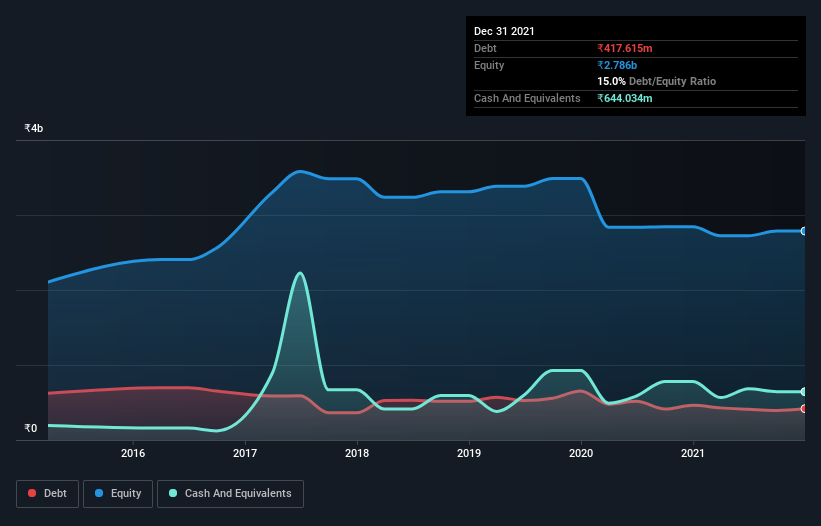Click the ₹417.615m debt value
This screenshot has height=526, width=821.
click(625, 48)
